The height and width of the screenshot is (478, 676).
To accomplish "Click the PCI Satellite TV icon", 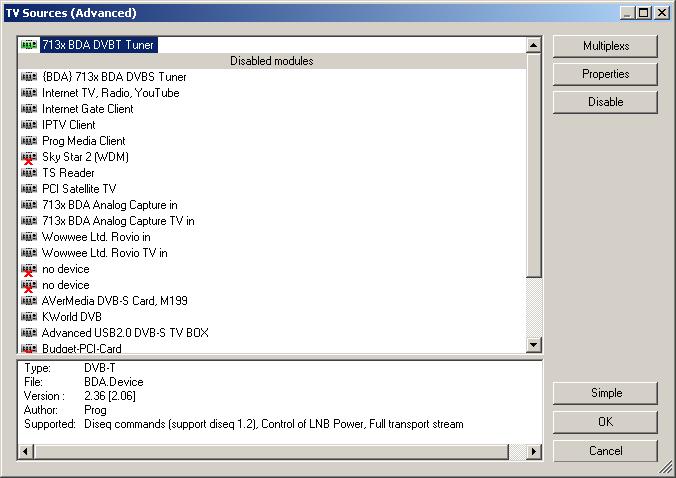I will tap(28, 189).
